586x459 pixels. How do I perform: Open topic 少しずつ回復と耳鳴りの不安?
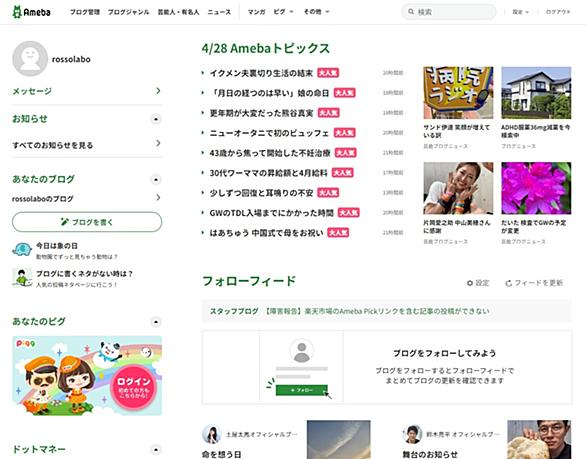click(x=261, y=193)
